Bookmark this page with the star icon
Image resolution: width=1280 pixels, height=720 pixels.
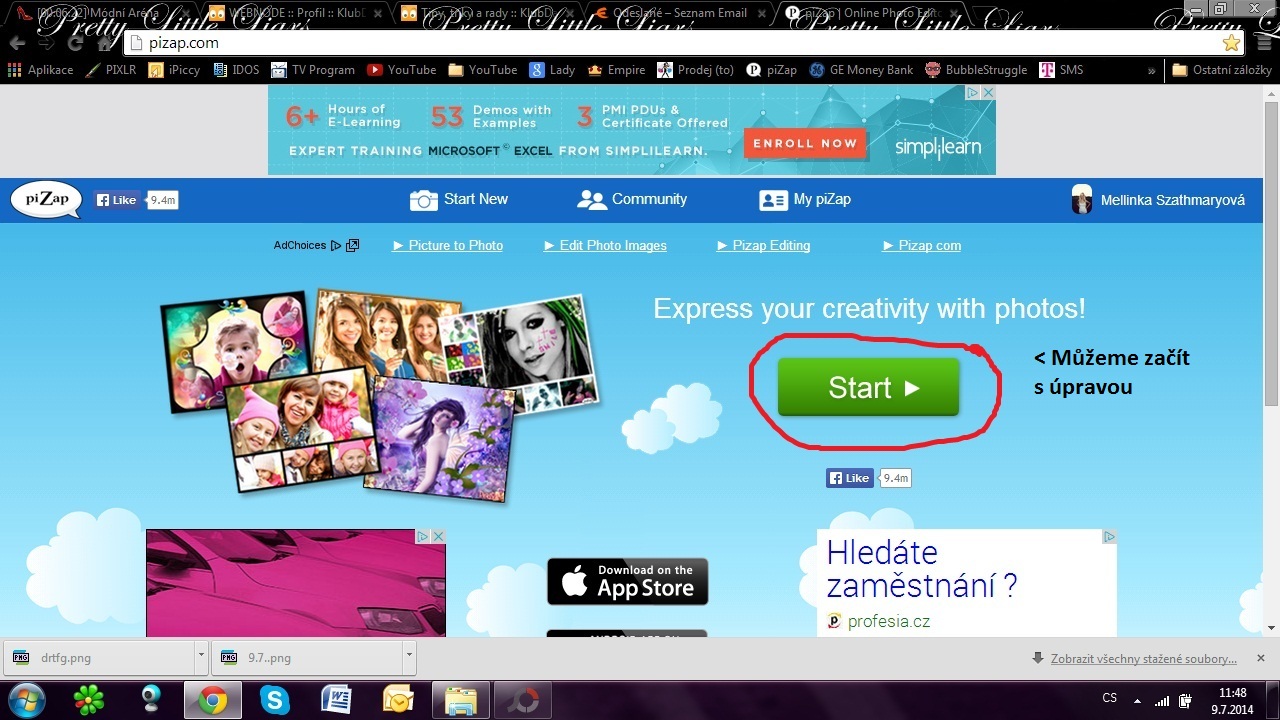pos(1231,43)
